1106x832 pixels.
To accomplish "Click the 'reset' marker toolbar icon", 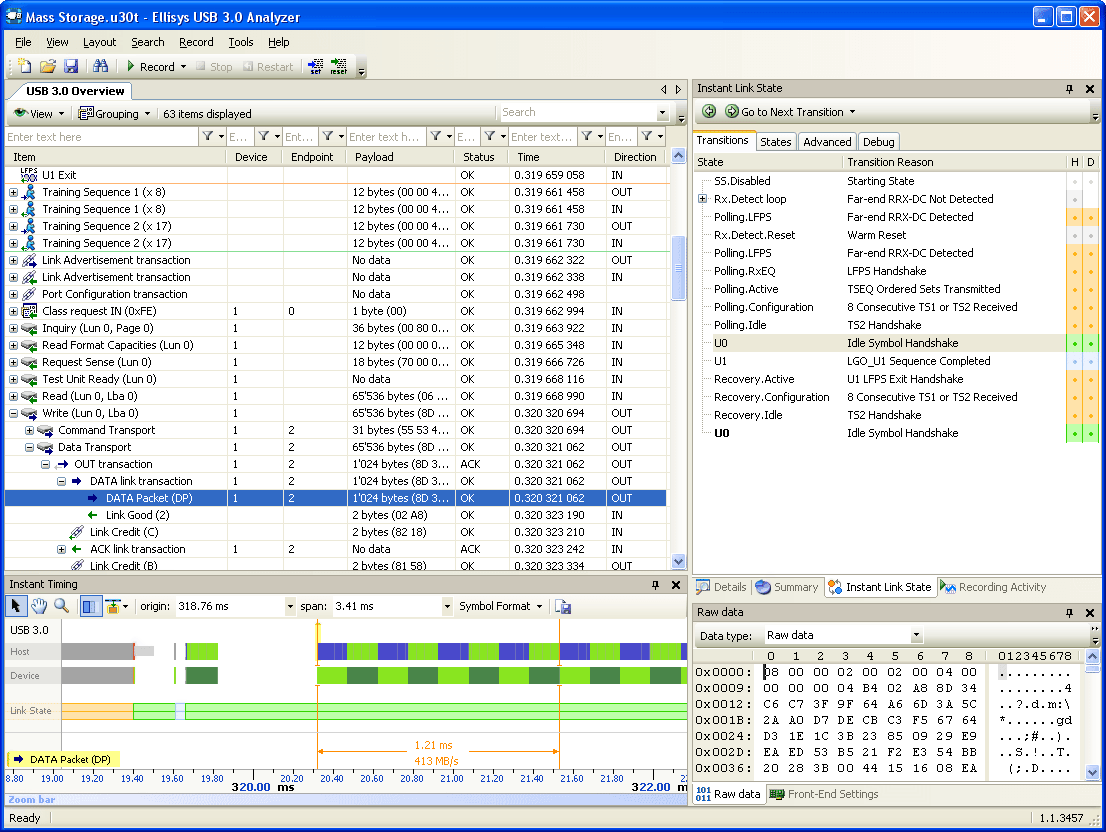I will [x=339, y=67].
